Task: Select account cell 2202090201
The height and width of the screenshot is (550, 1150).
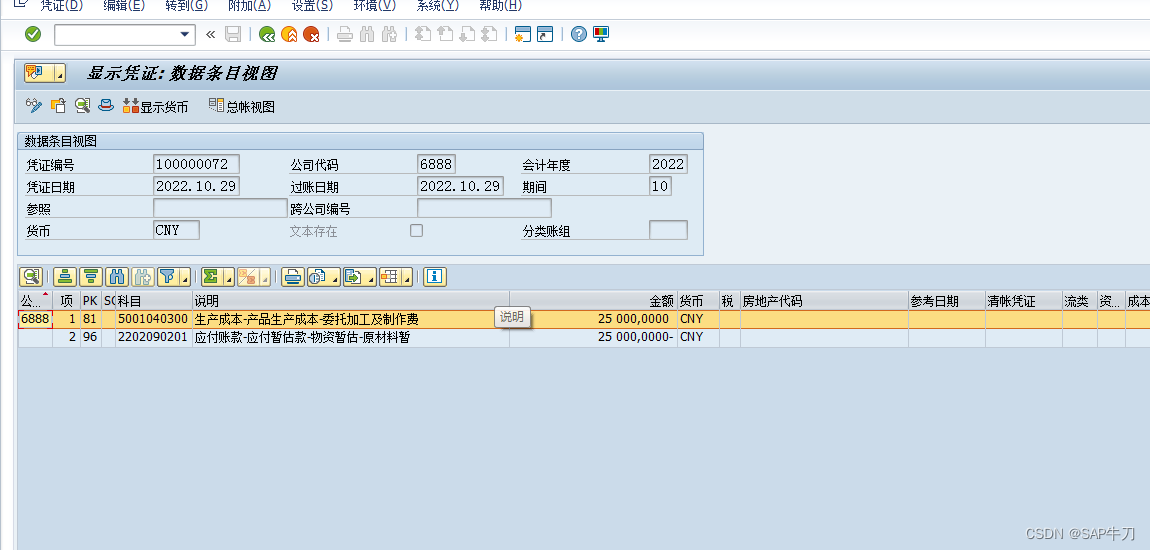Action: [x=153, y=337]
